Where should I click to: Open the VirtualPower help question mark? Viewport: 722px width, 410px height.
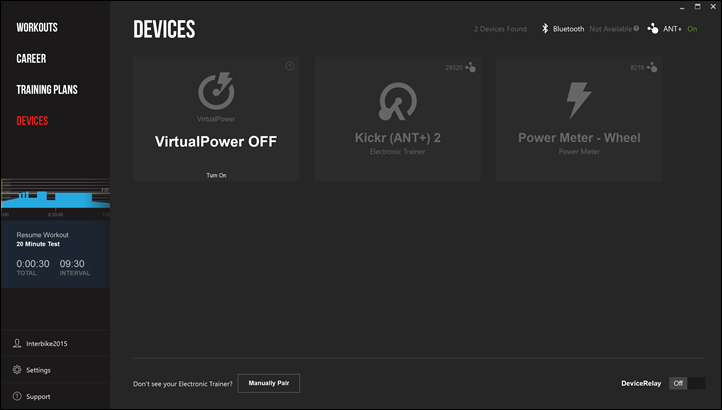pos(290,66)
